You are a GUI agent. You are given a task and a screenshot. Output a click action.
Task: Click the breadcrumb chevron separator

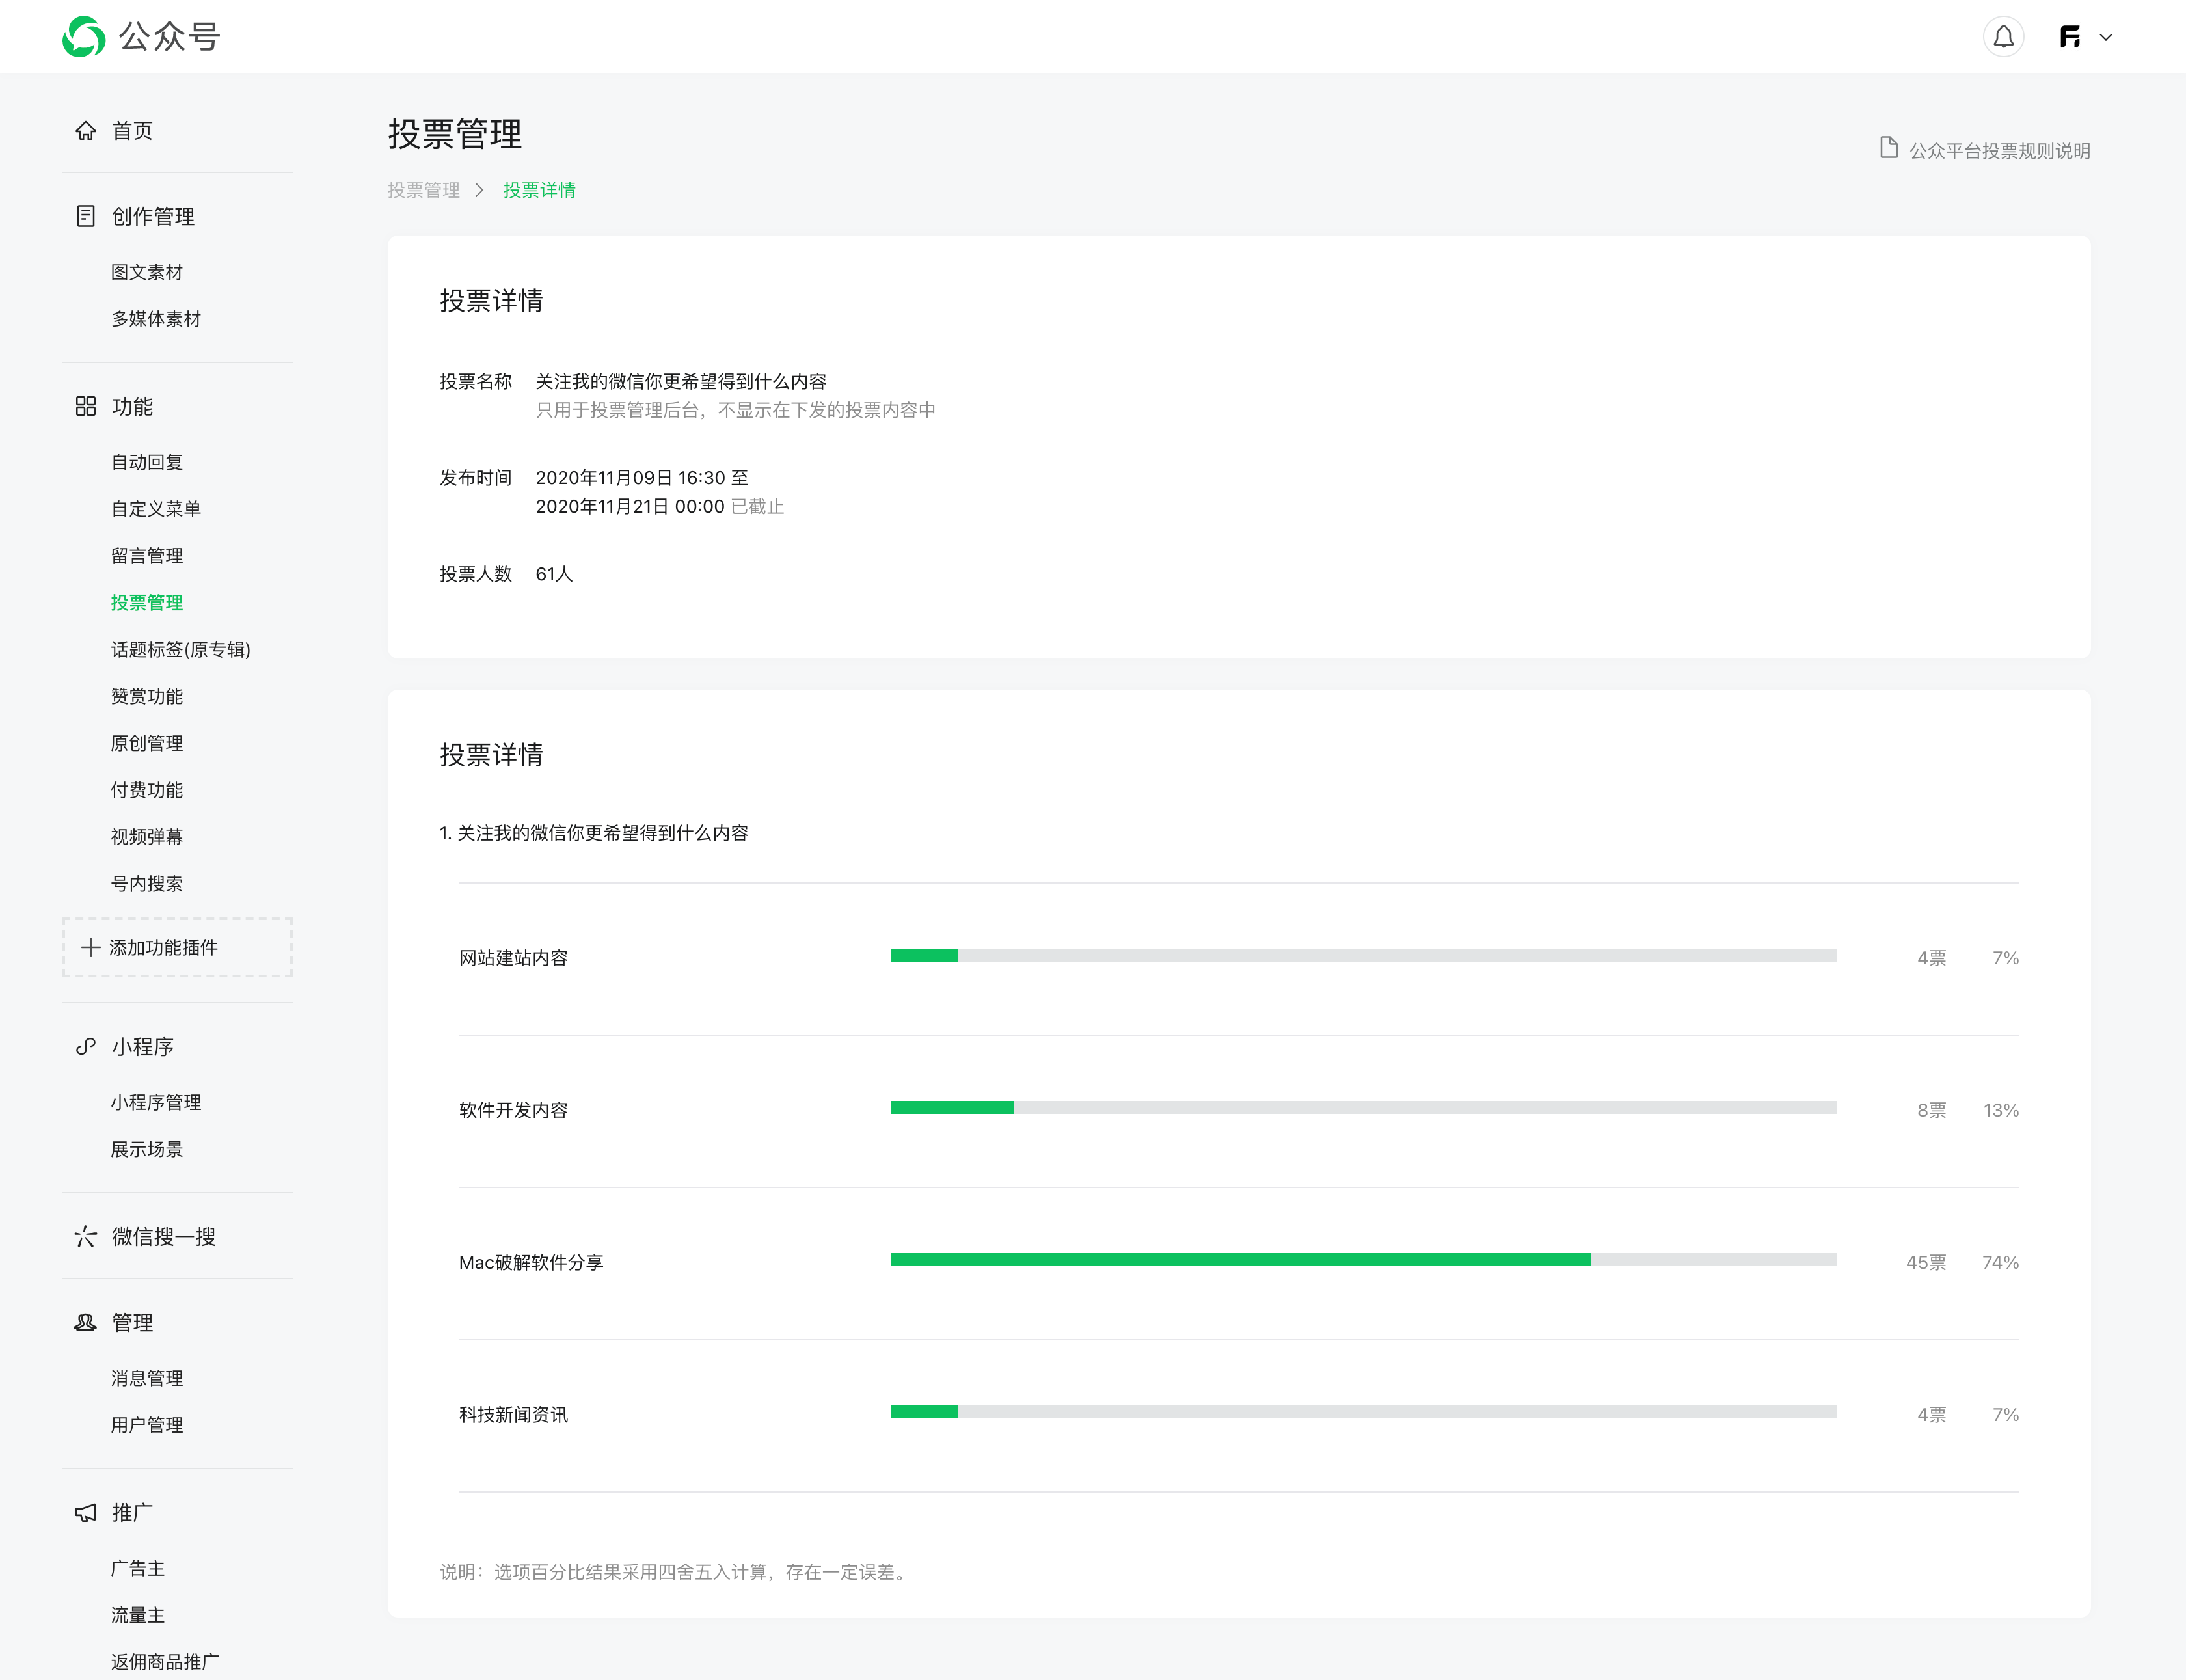point(480,190)
